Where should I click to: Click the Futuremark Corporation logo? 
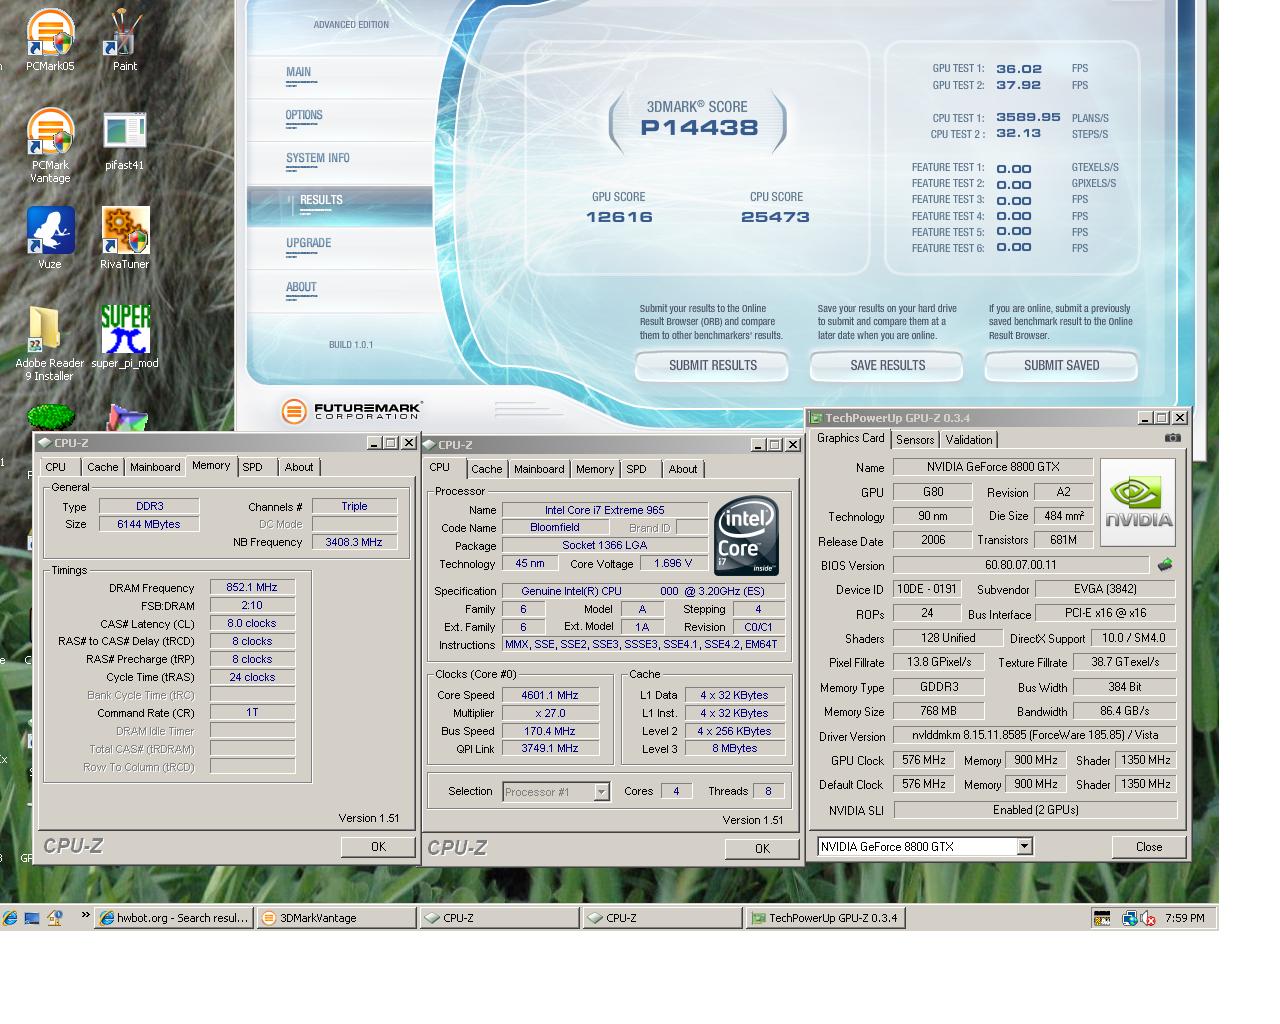352,411
